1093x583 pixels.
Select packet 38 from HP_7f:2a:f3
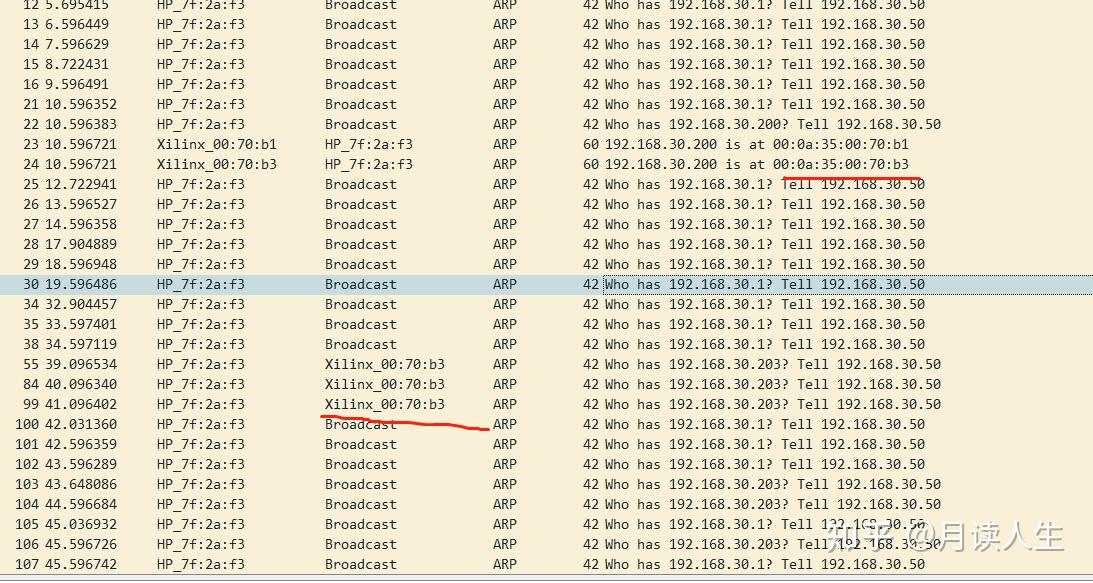(400, 344)
